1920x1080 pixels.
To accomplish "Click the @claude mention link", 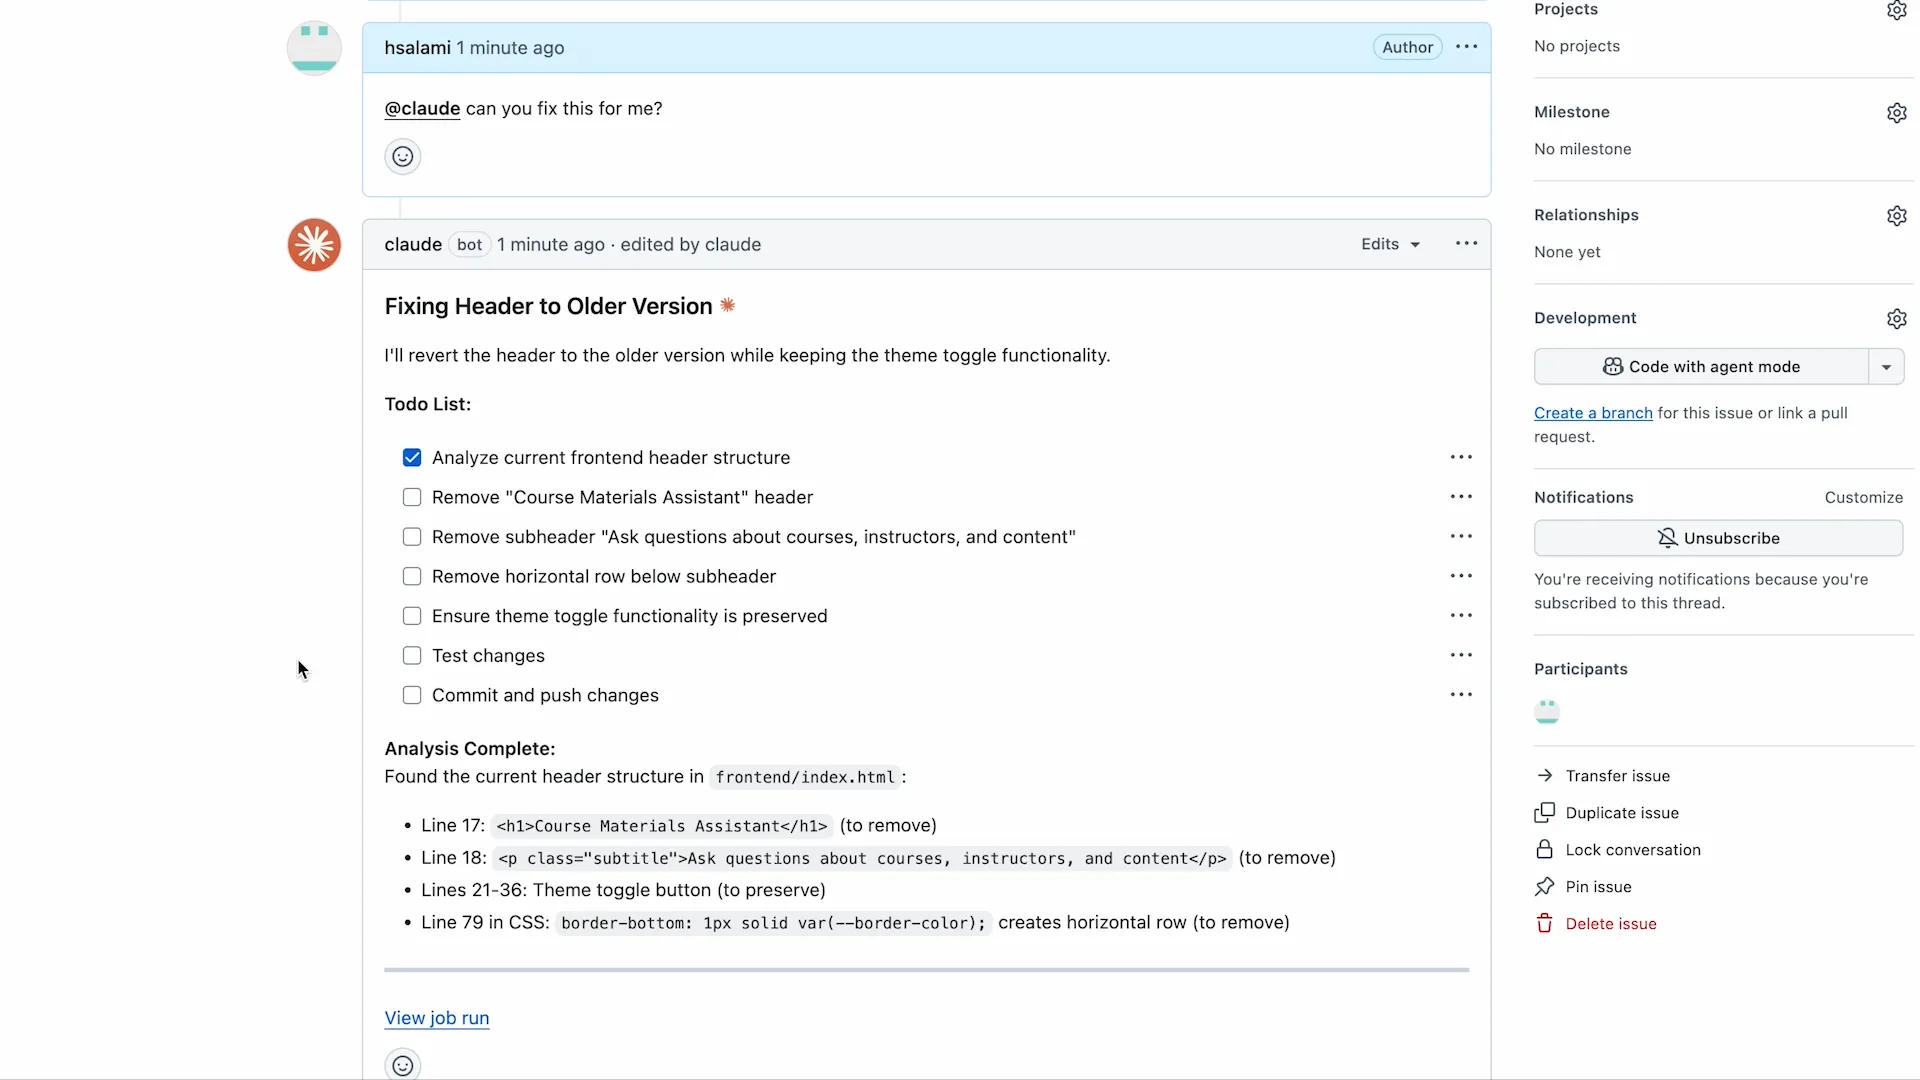I will (x=422, y=109).
